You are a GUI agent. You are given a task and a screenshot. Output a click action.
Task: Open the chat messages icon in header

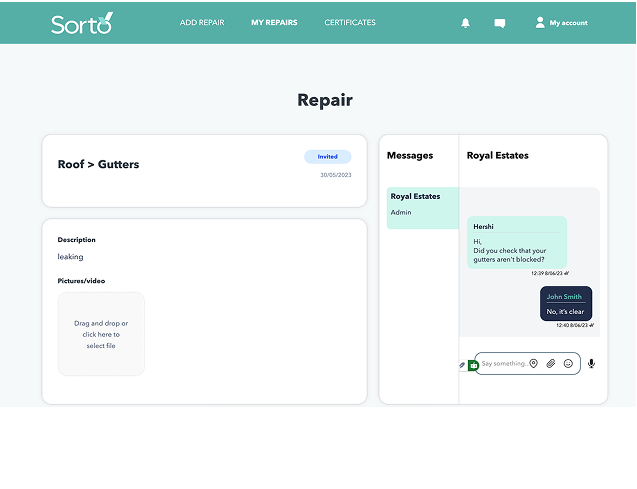tap(499, 23)
